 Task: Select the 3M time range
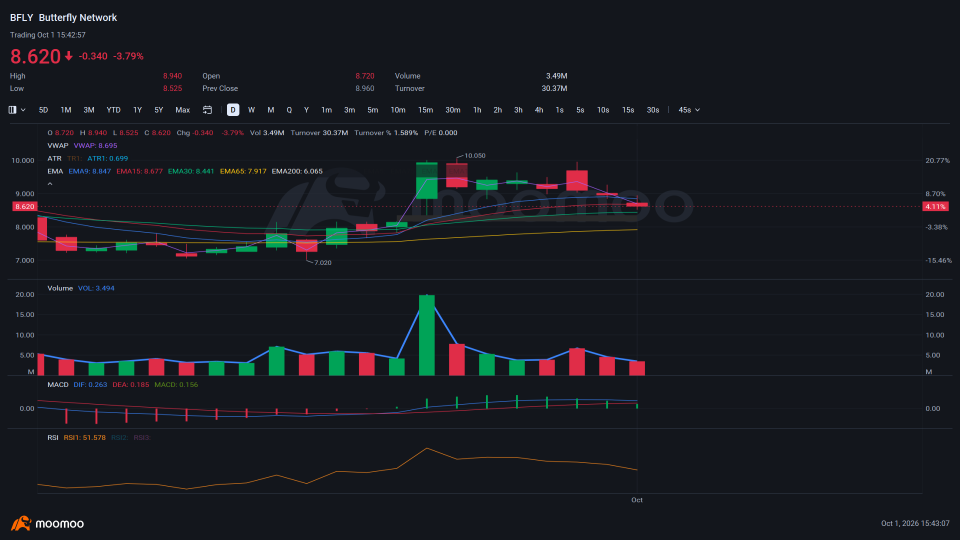coord(89,110)
